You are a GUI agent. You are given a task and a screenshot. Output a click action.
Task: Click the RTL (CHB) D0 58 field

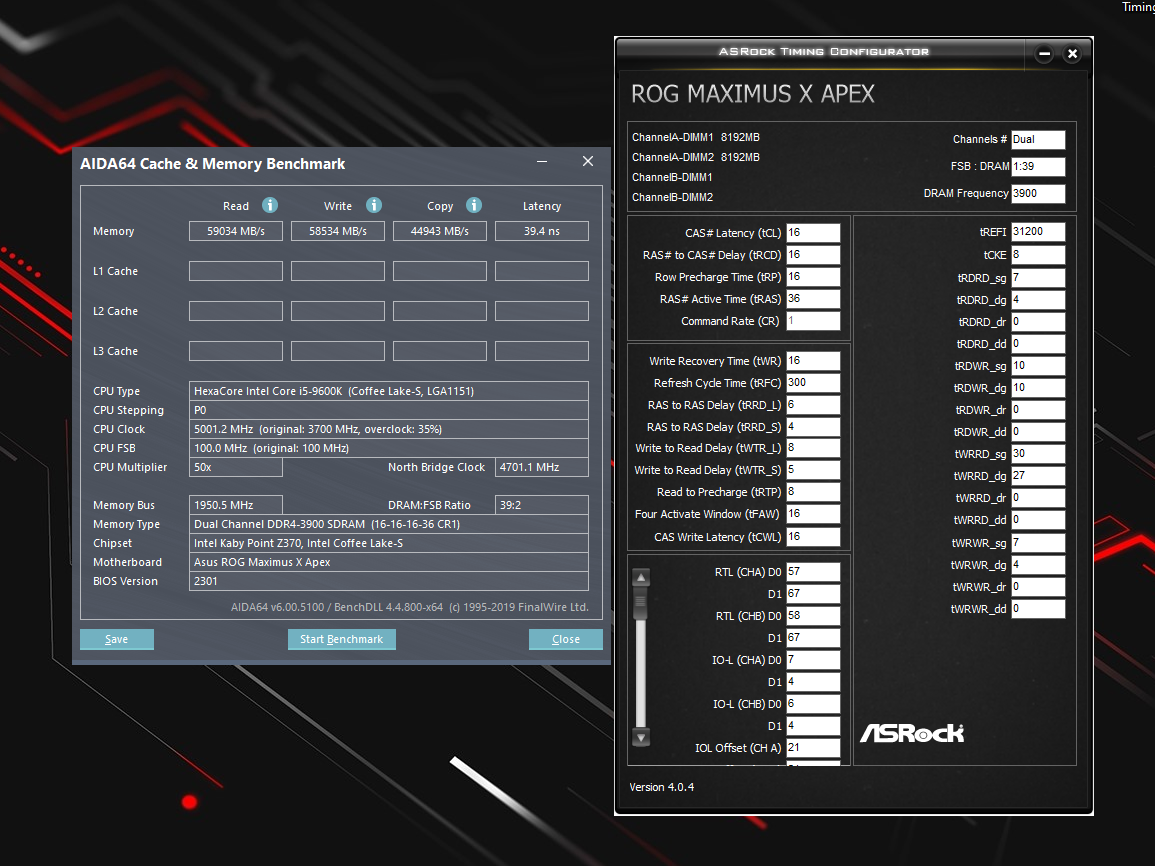point(813,616)
